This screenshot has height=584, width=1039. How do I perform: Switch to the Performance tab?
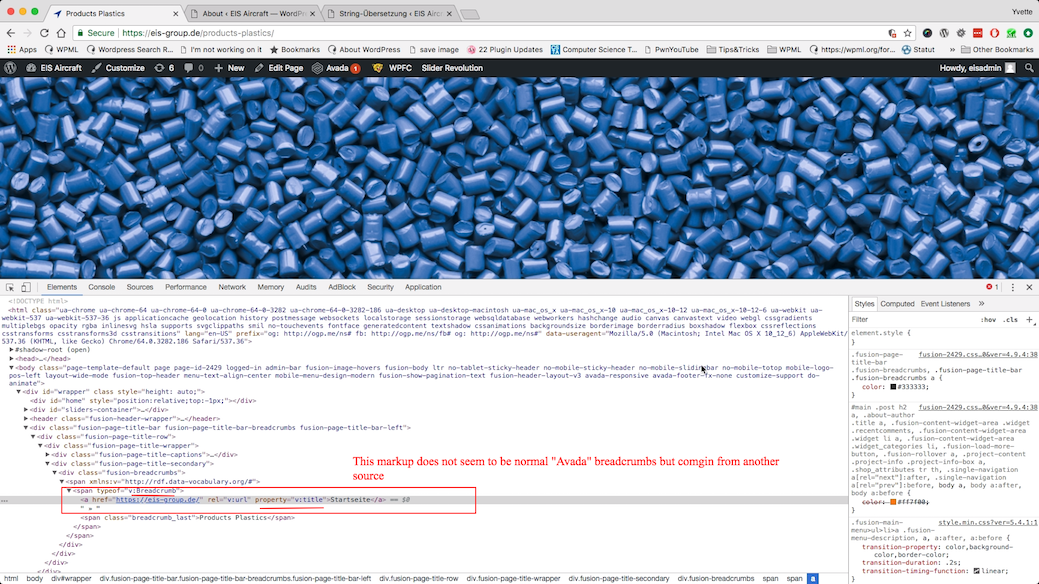click(x=186, y=287)
